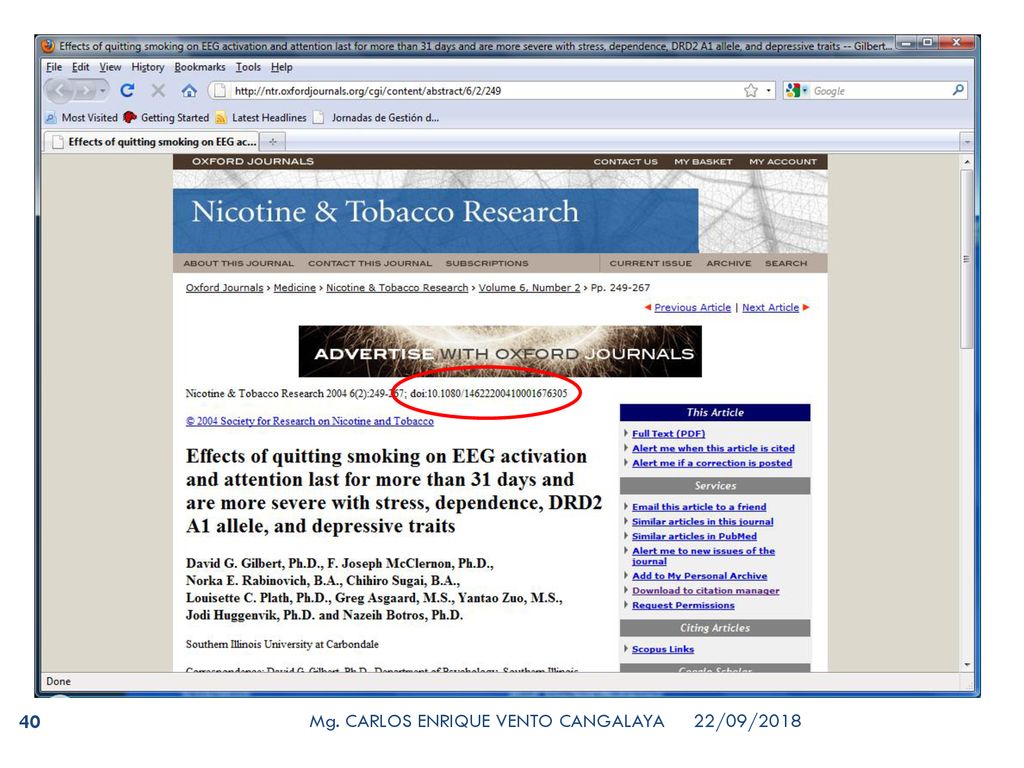1024x768 pixels.
Task: Open the Tools menu
Action: 248,67
